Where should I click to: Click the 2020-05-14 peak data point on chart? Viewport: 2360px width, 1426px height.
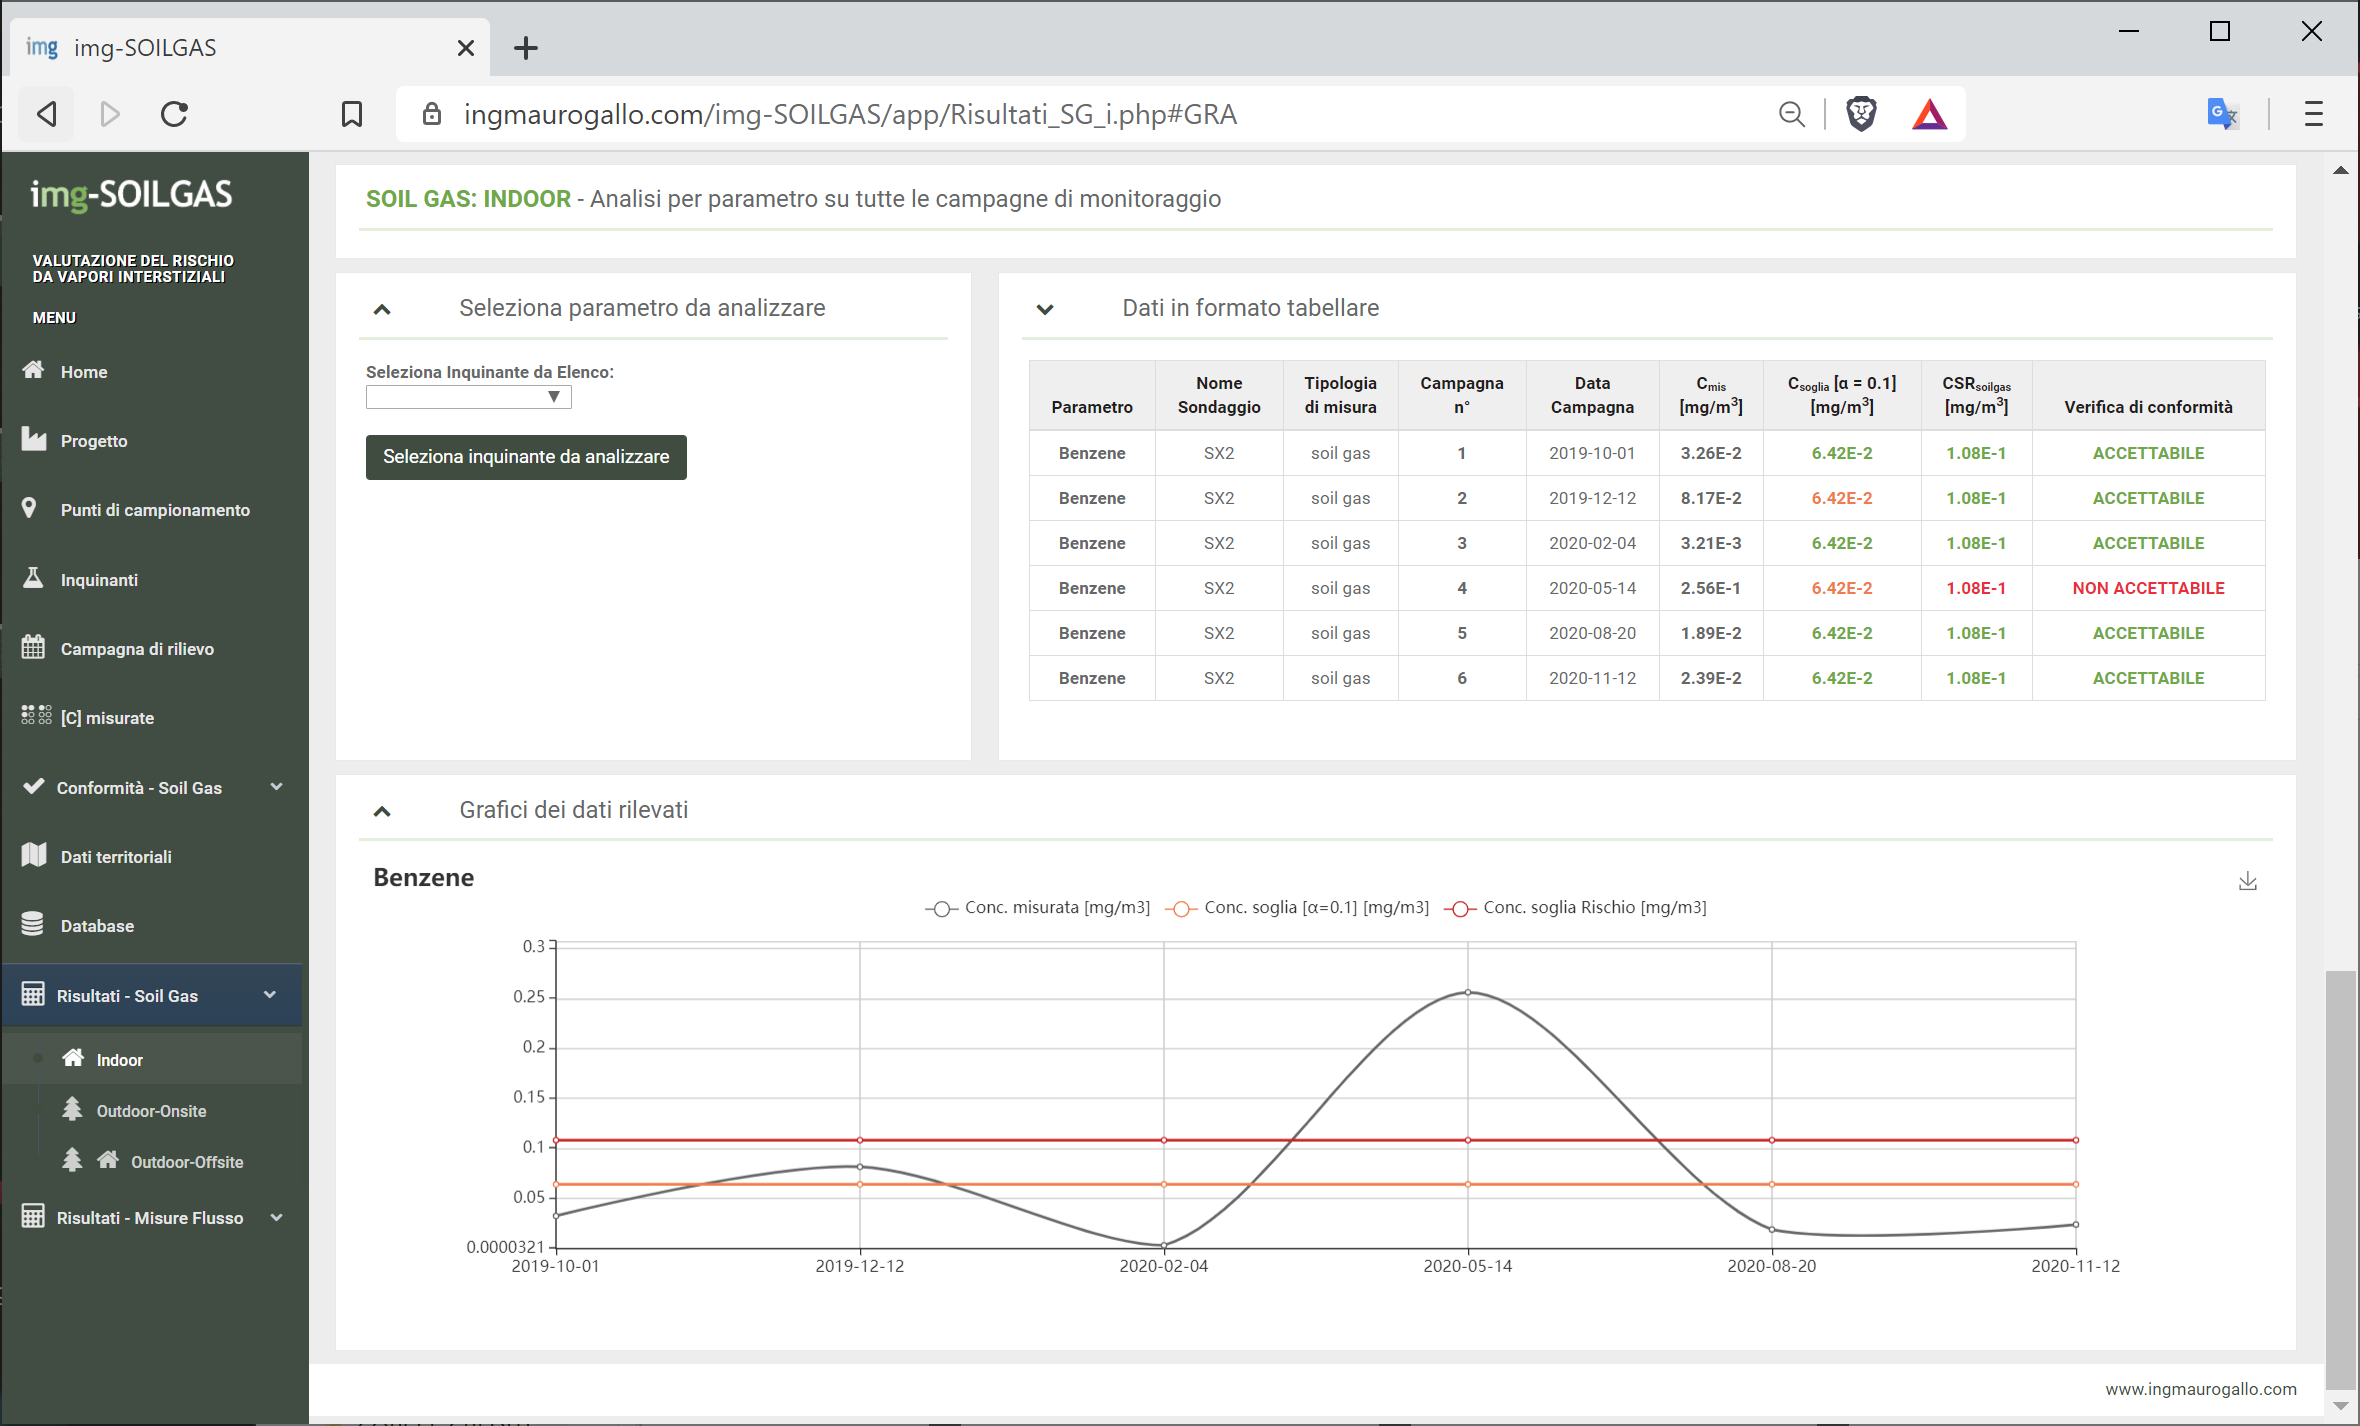1468,992
